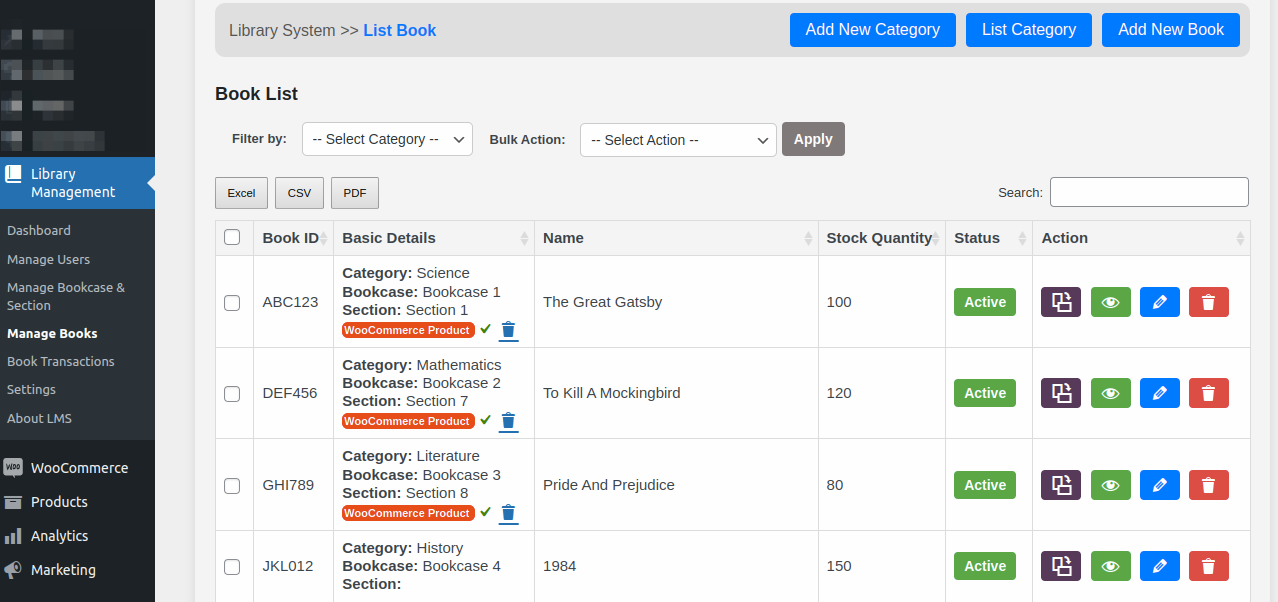Click the copy icon for book 1984
Viewport: 1278px width, 602px height.
pyautogui.click(x=1061, y=566)
